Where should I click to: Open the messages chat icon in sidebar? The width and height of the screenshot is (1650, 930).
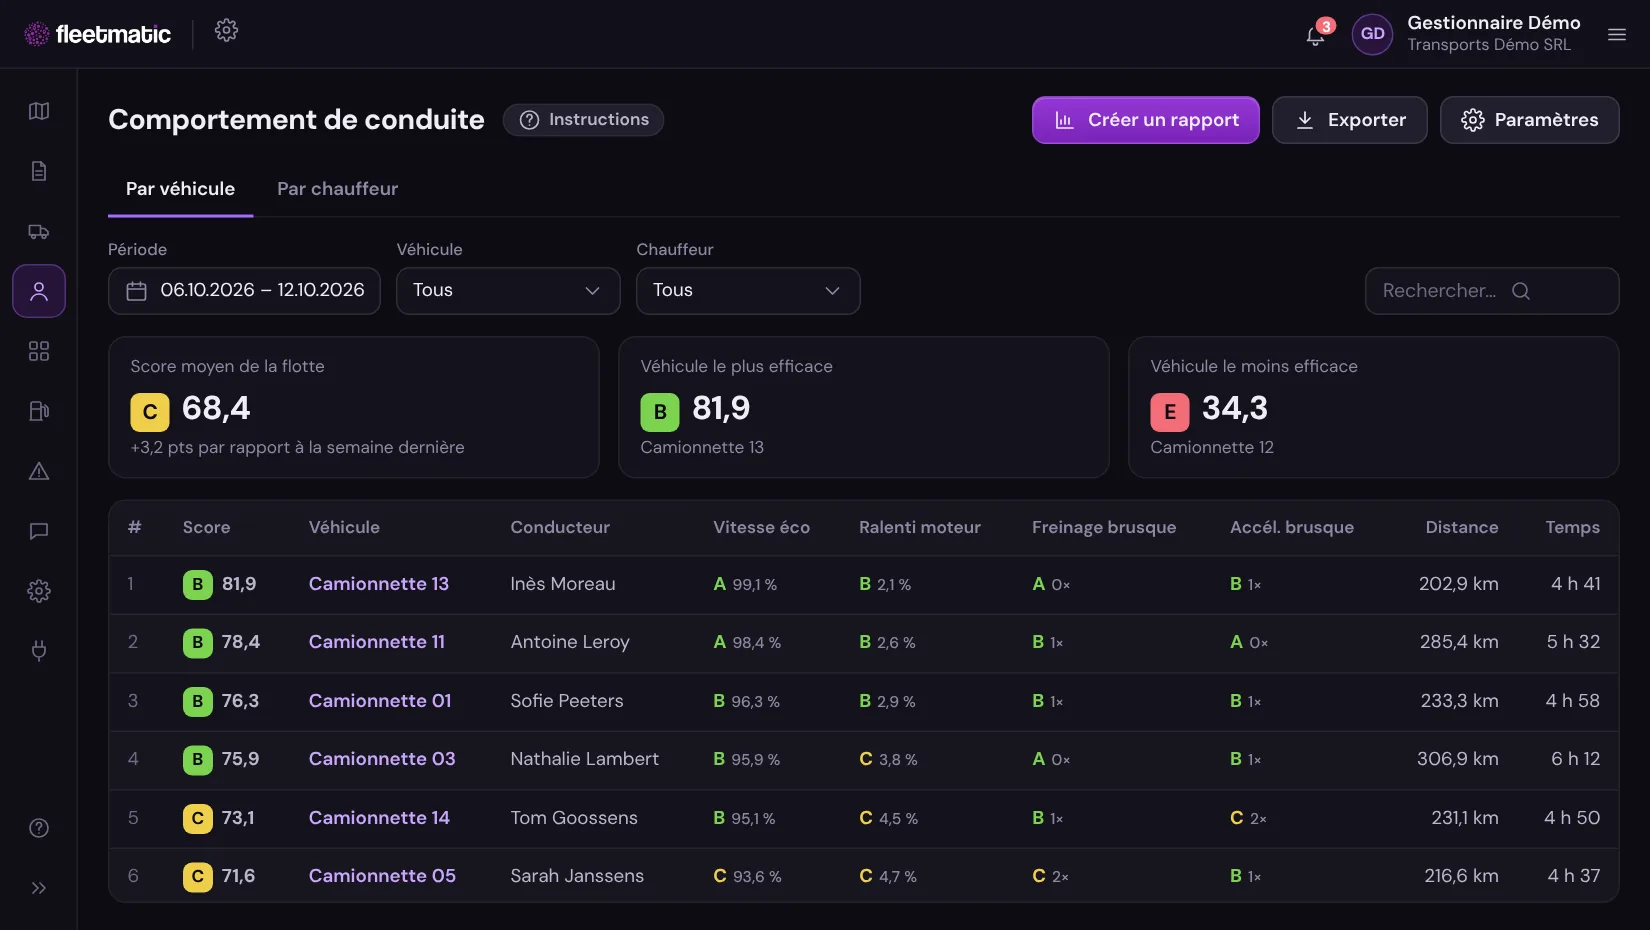coord(39,531)
